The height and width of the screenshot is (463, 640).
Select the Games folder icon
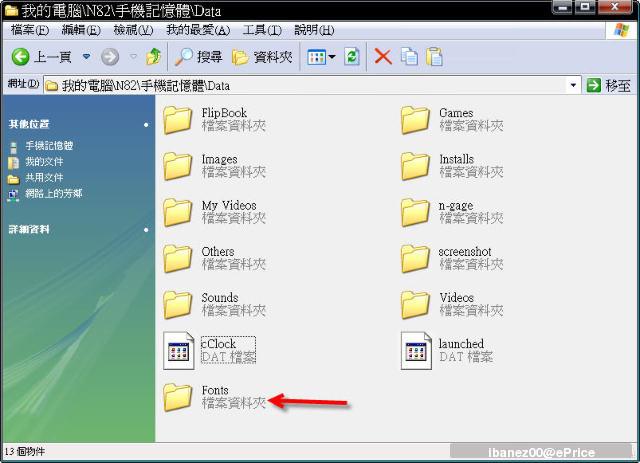pos(415,120)
